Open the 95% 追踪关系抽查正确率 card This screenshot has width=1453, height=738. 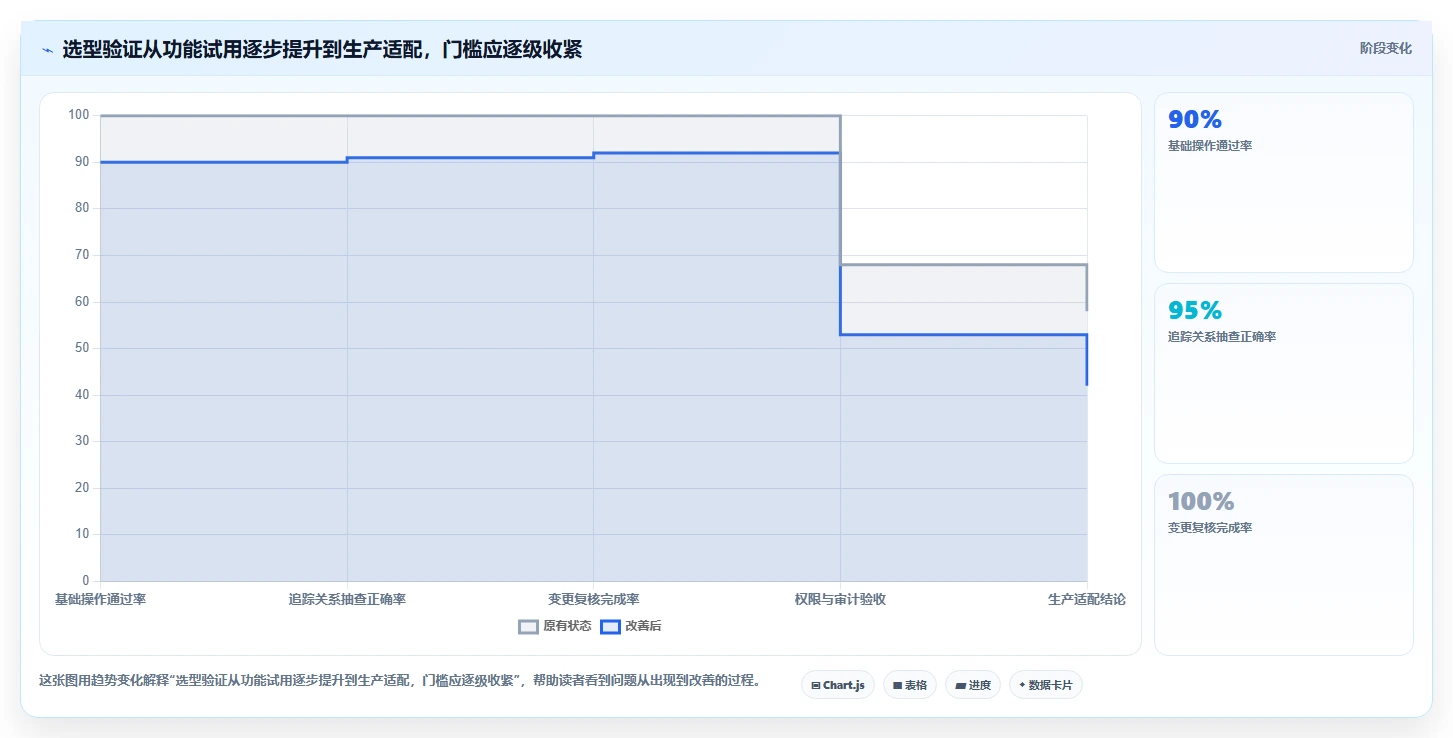pyautogui.click(x=1284, y=374)
